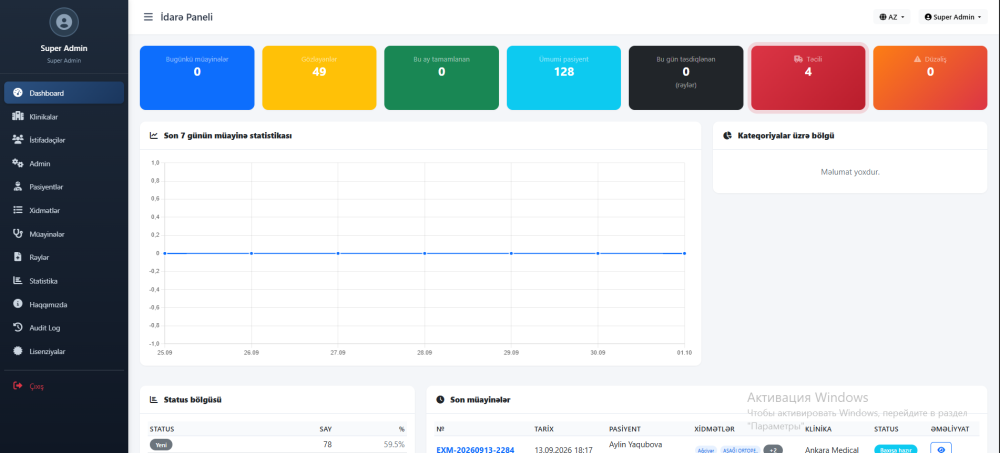
Task: Go to İstifadəçilər page
Action: tap(64, 140)
